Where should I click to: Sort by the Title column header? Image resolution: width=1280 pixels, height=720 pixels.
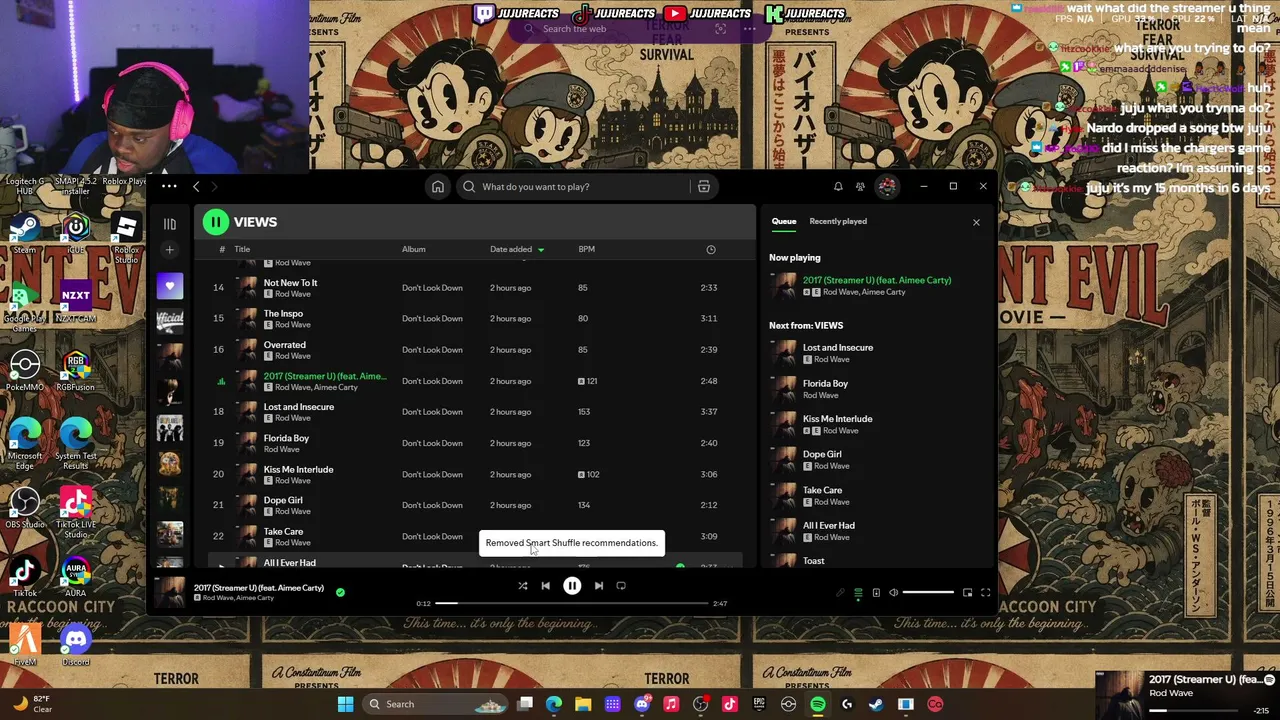click(242, 249)
